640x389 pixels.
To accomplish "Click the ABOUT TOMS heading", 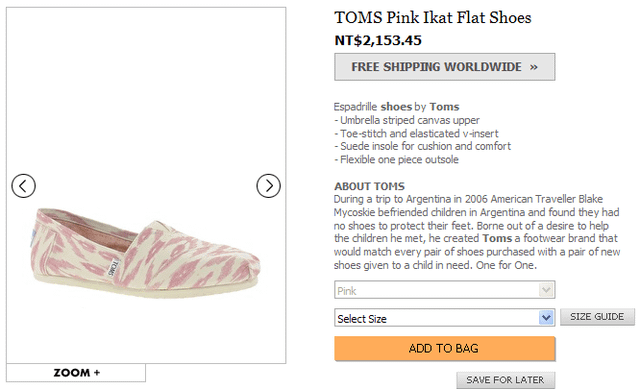I will [369, 186].
